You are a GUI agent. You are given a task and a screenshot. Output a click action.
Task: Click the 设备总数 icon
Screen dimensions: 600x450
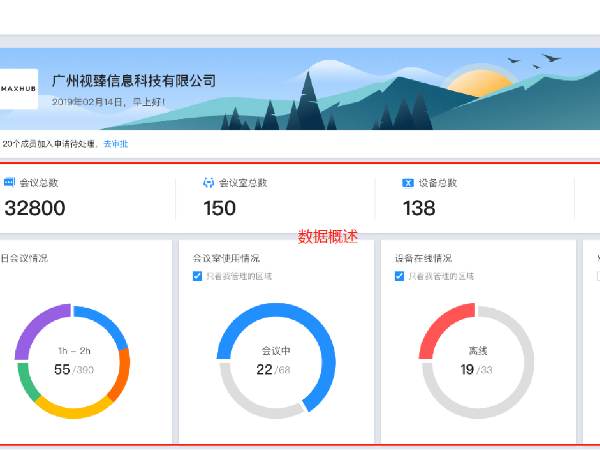[407, 183]
